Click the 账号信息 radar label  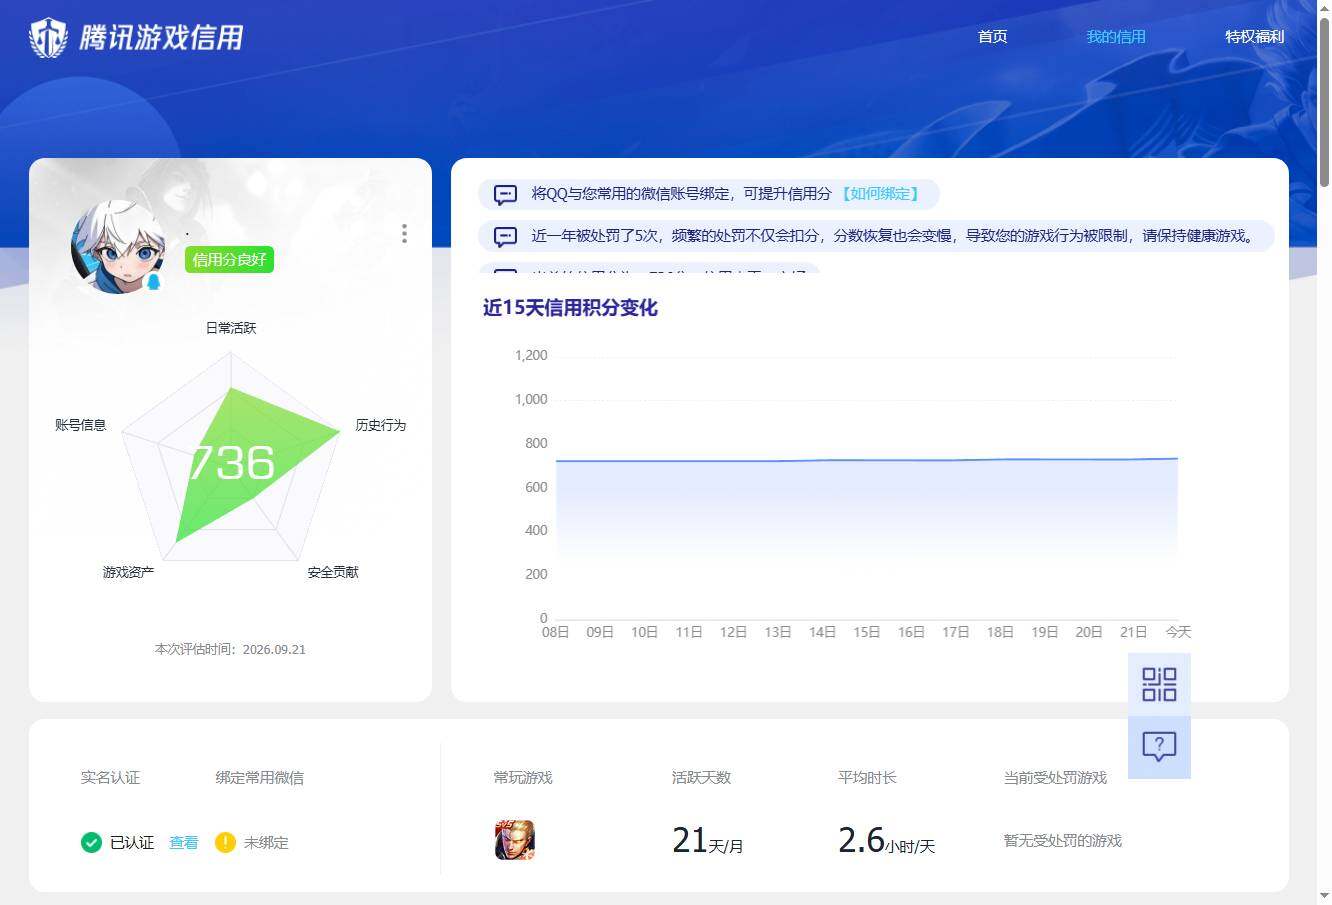click(80, 425)
